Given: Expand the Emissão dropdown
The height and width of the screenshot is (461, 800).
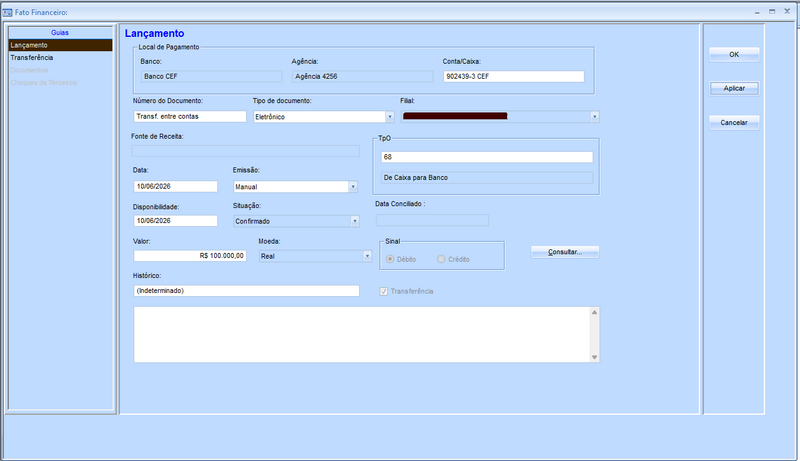Looking at the screenshot, I should click(353, 187).
